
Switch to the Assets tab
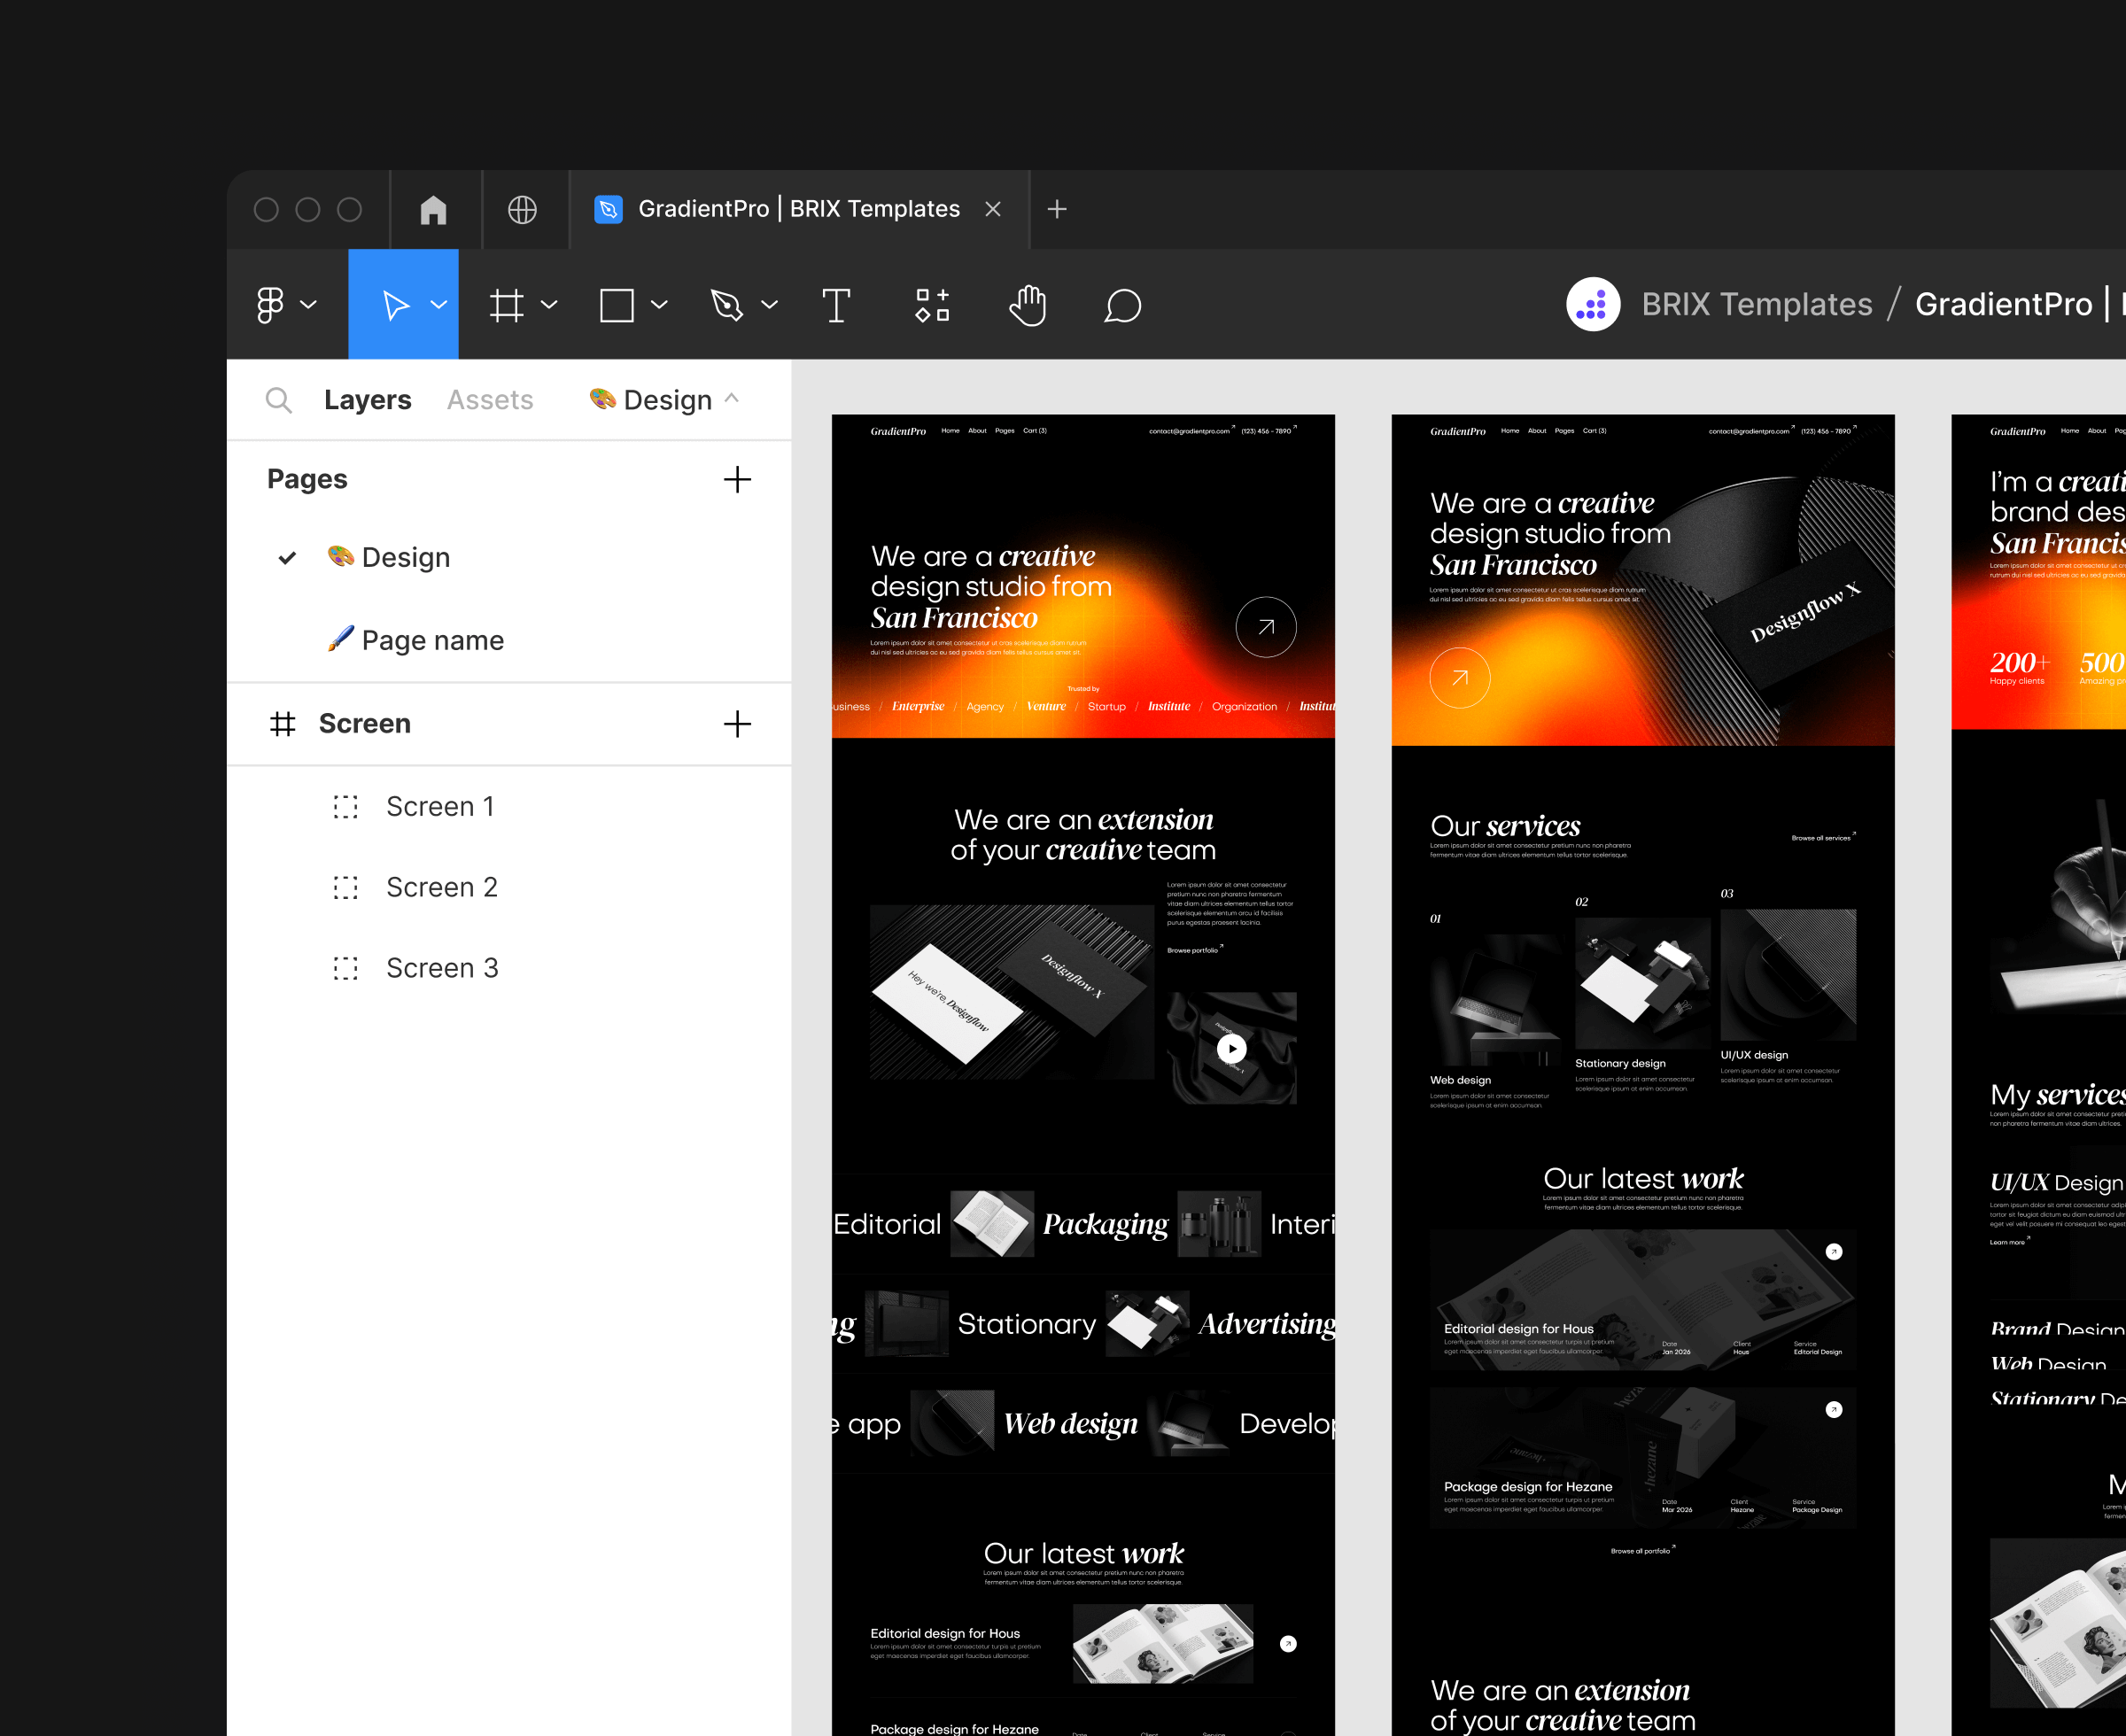coord(489,400)
